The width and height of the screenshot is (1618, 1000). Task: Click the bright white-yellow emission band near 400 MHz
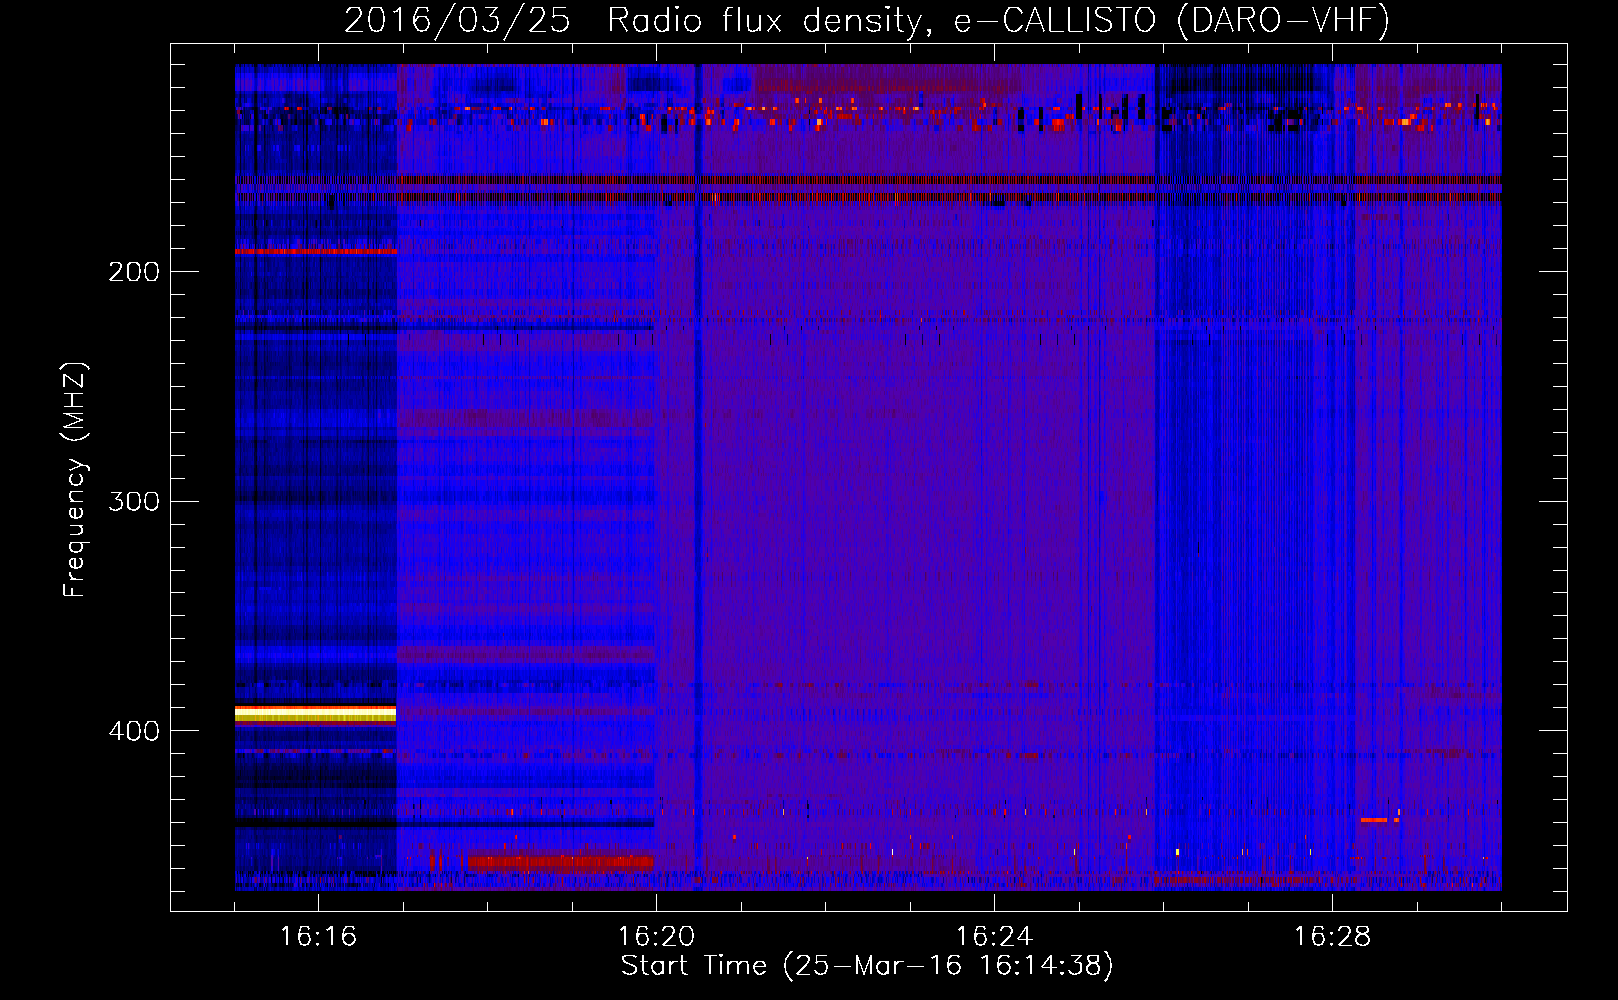pos(316,714)
